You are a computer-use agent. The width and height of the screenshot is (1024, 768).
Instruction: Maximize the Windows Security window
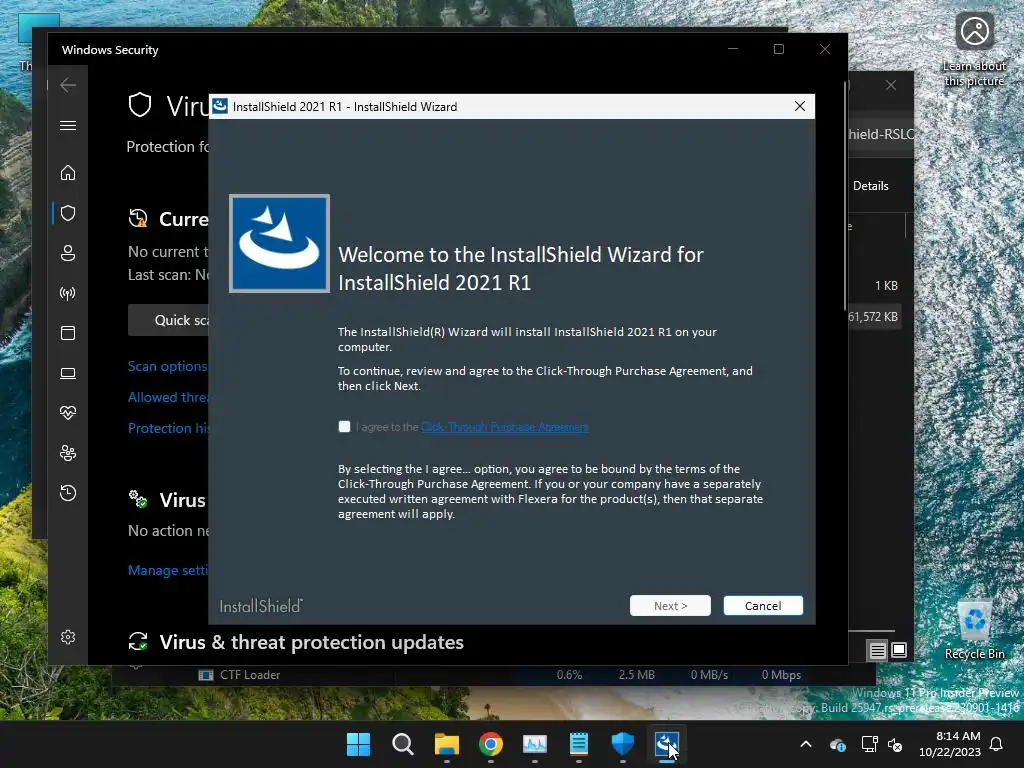tap(778, 50)
